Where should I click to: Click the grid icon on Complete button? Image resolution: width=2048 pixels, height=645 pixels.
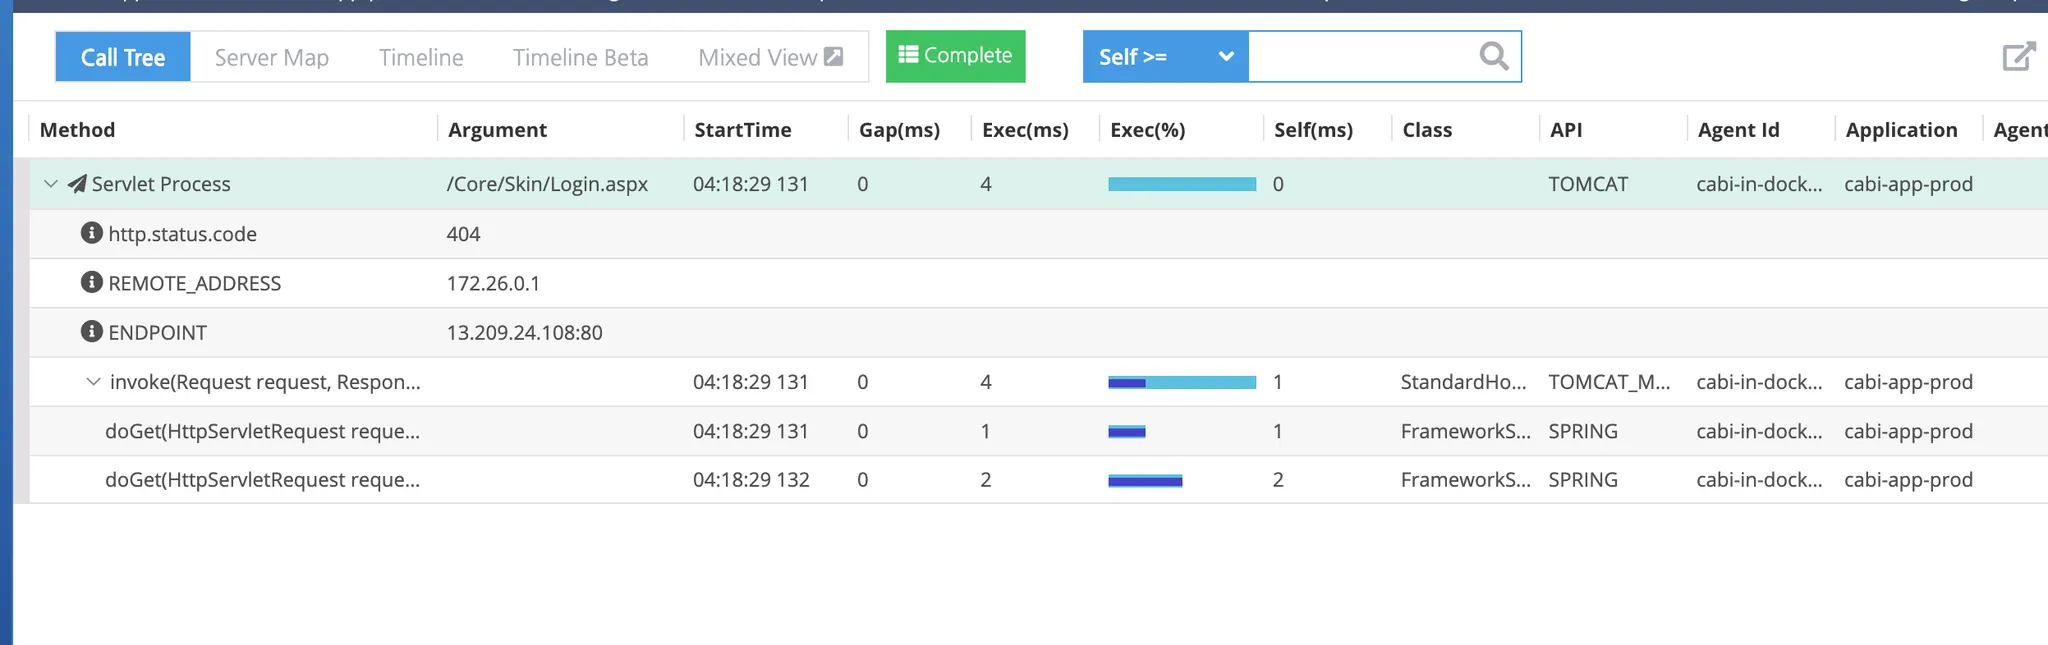pyautogui.click(x=908, y=55)
